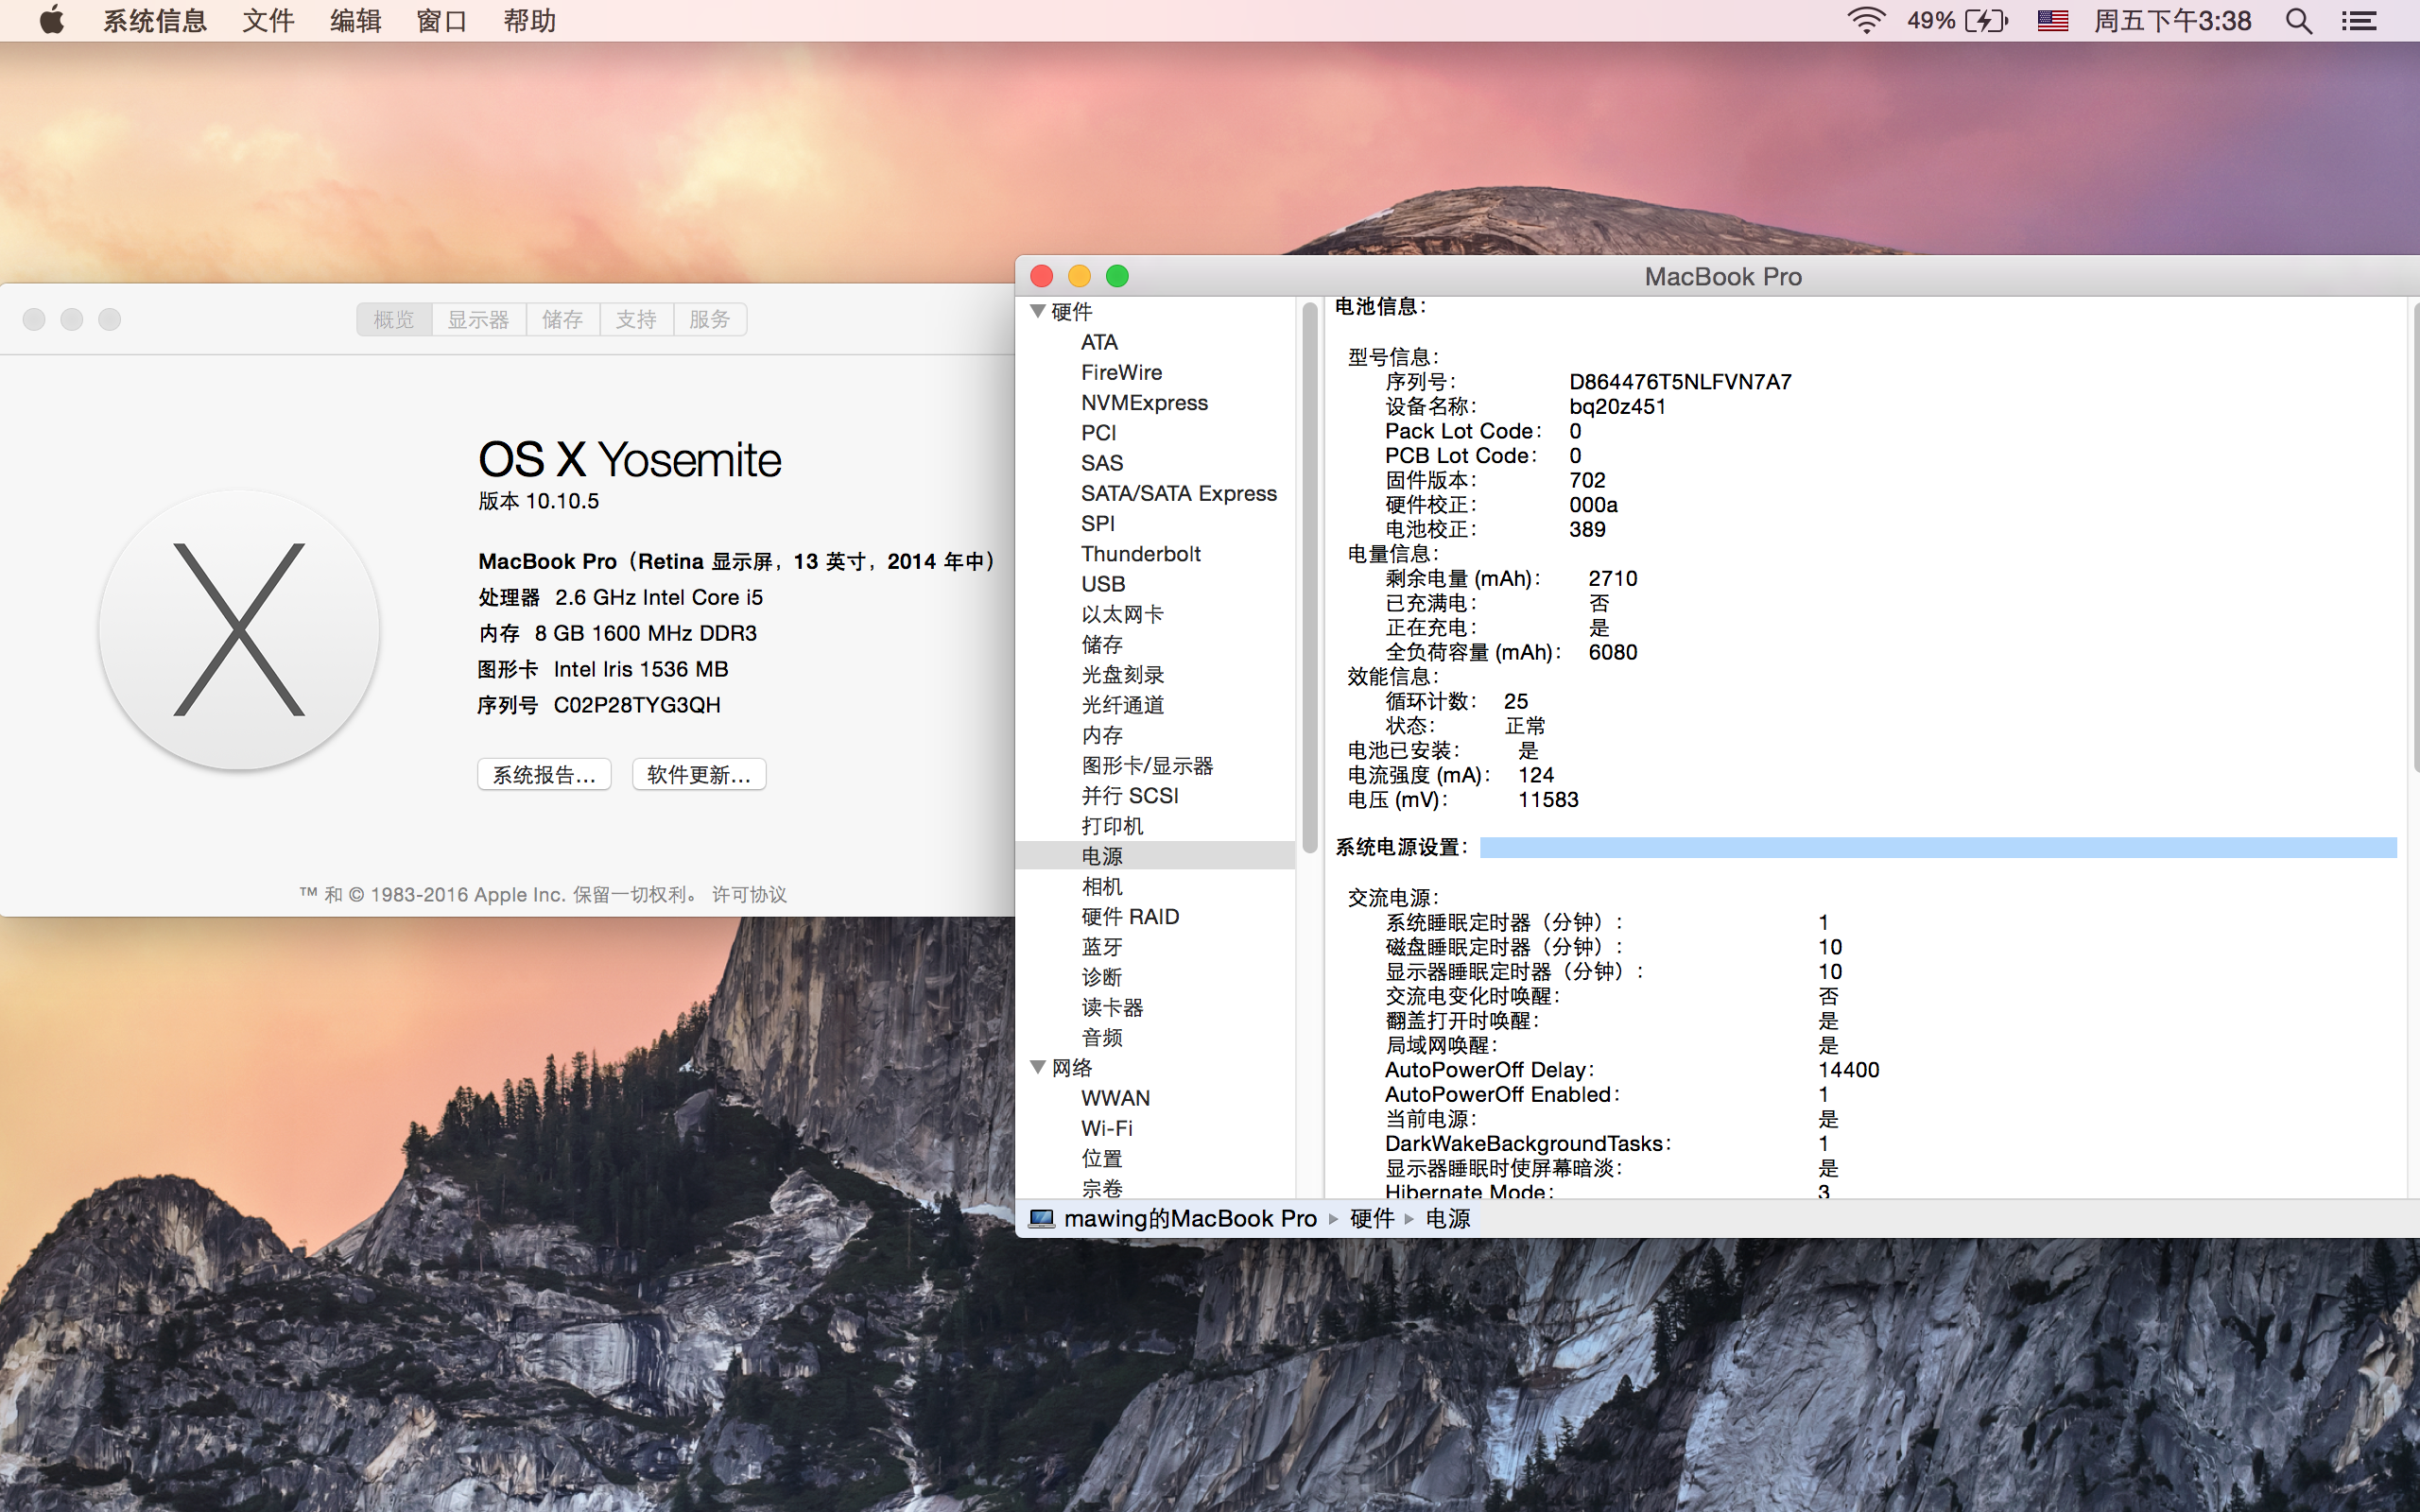The width and height of the screenshot is (2420, 1512).
Task: Open the 文件 menu
Action: point(268,21)
